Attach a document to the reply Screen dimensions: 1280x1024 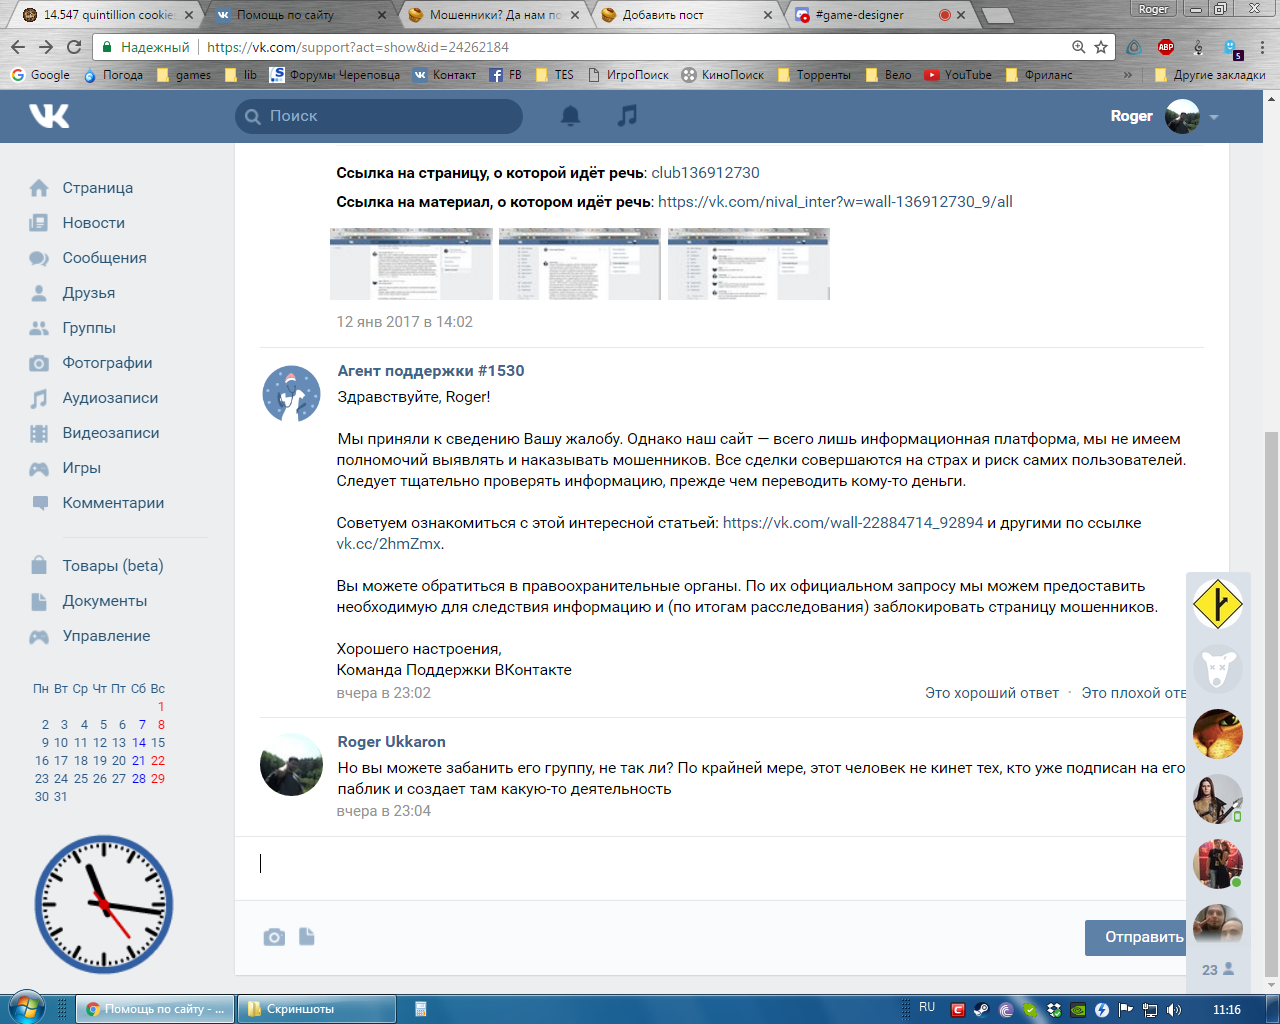coord(307,937)
